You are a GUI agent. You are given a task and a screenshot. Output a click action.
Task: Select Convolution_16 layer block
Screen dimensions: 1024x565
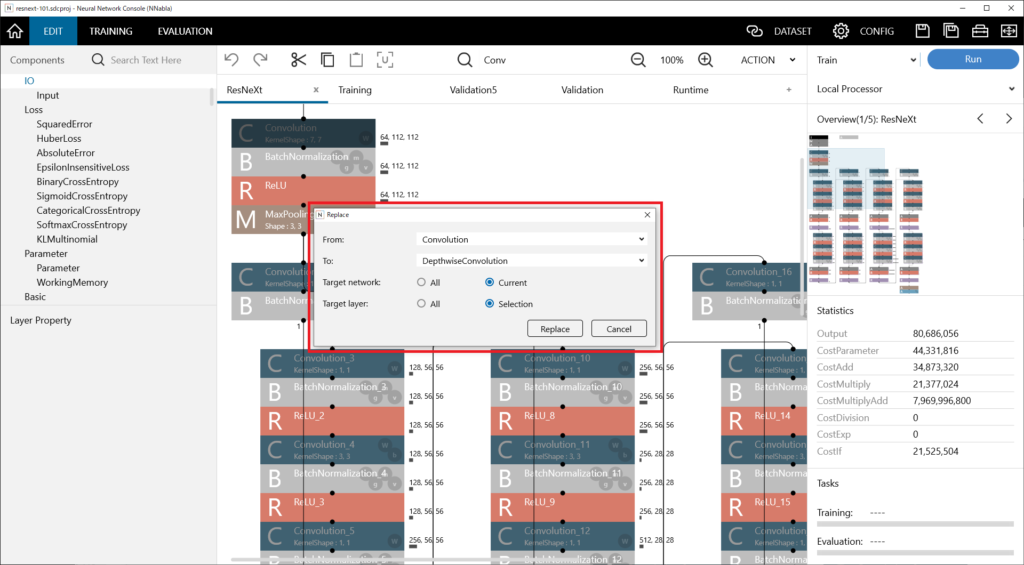(x=749, y=277)
